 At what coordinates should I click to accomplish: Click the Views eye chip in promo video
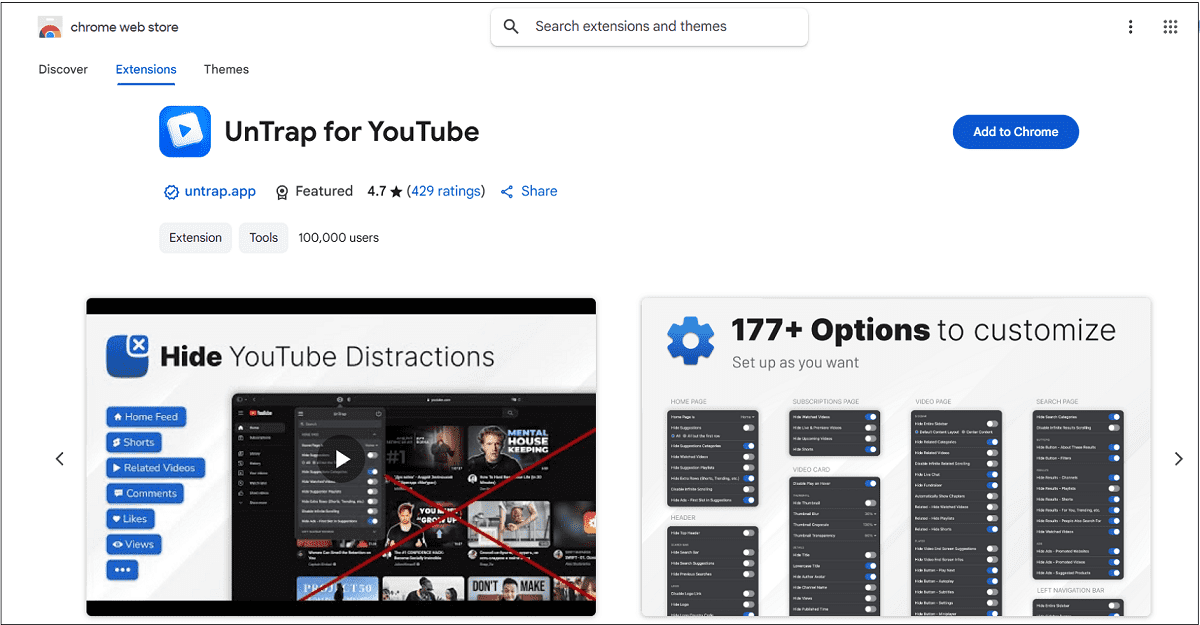coord(134,544)
